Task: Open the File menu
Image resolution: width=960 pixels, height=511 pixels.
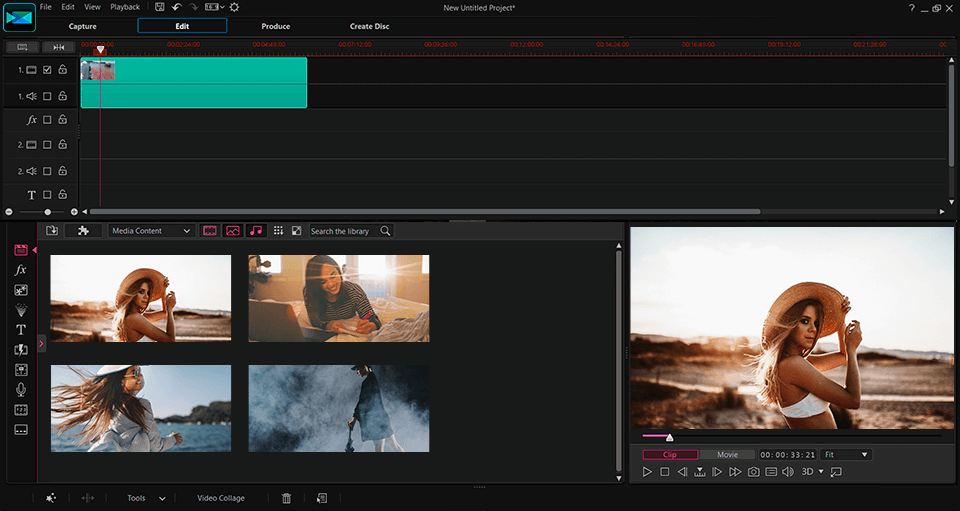Action: (46, 7)
